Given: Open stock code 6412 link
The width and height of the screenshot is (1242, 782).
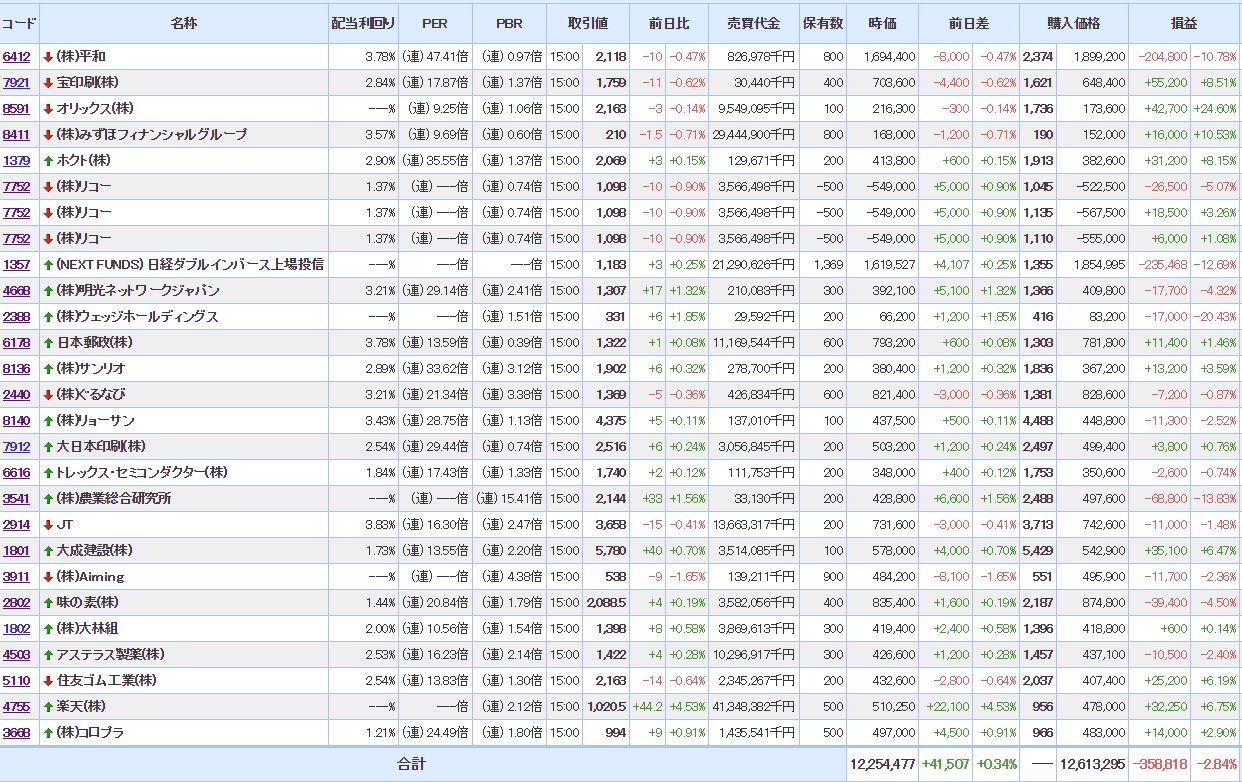Looking at the screenshot, I should (x=16, y=57).
